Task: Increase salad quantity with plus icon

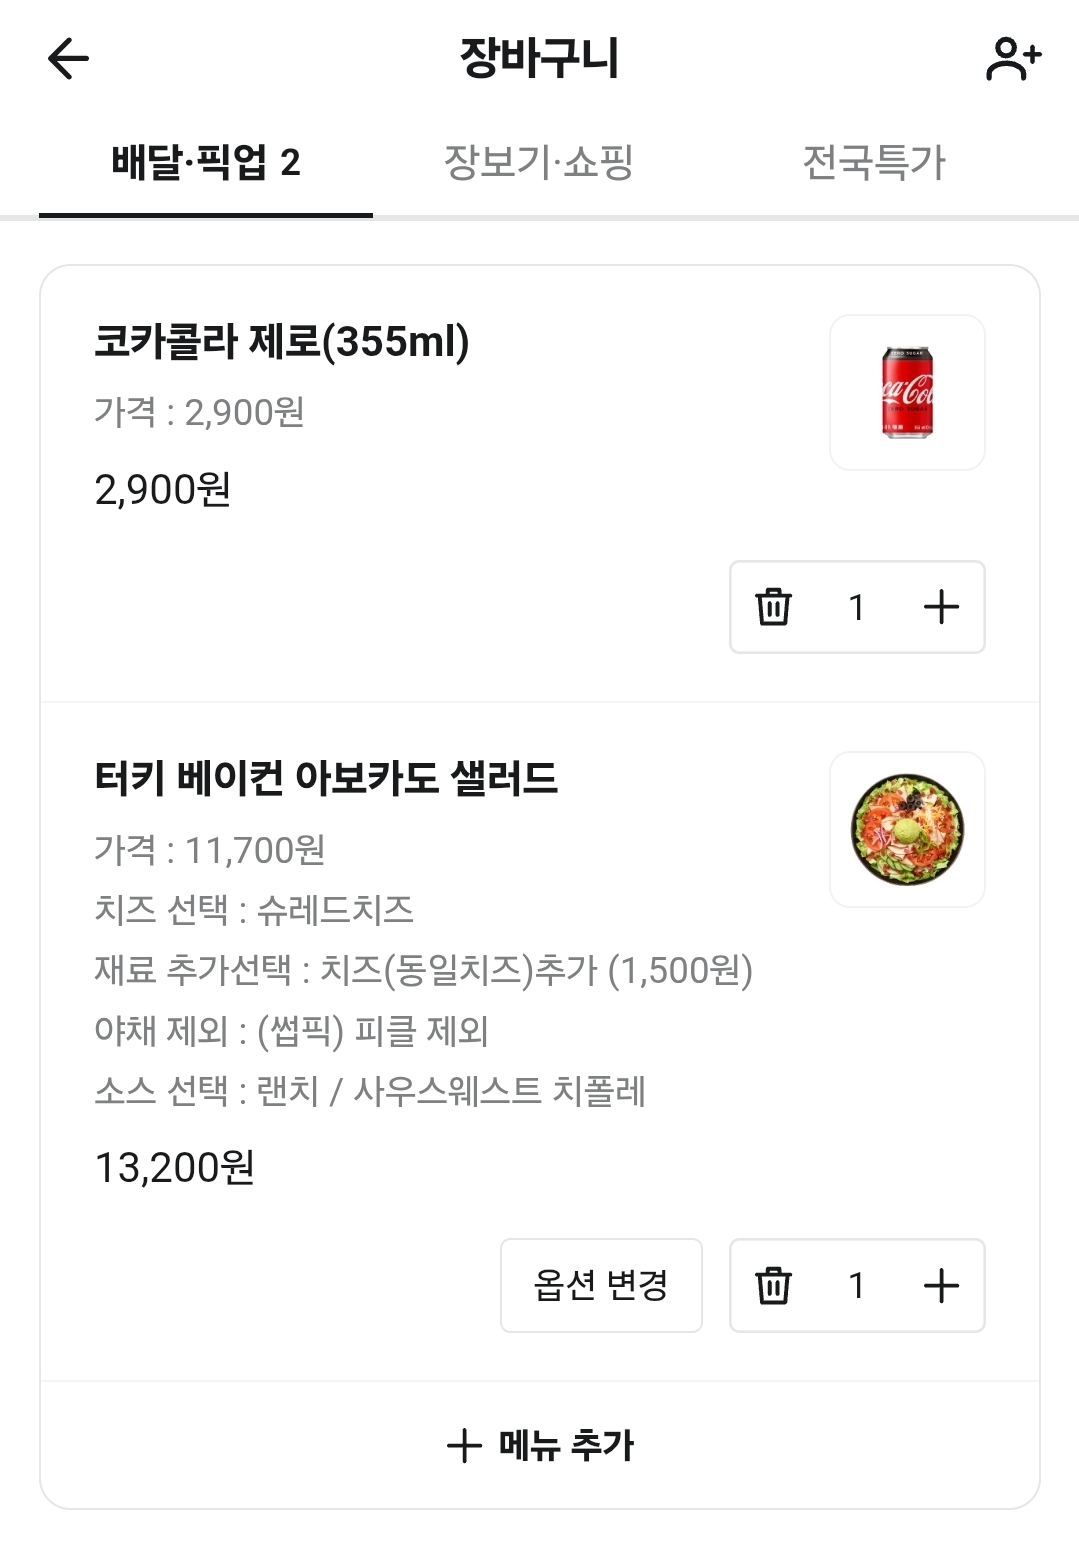Action: [941, 1285]
